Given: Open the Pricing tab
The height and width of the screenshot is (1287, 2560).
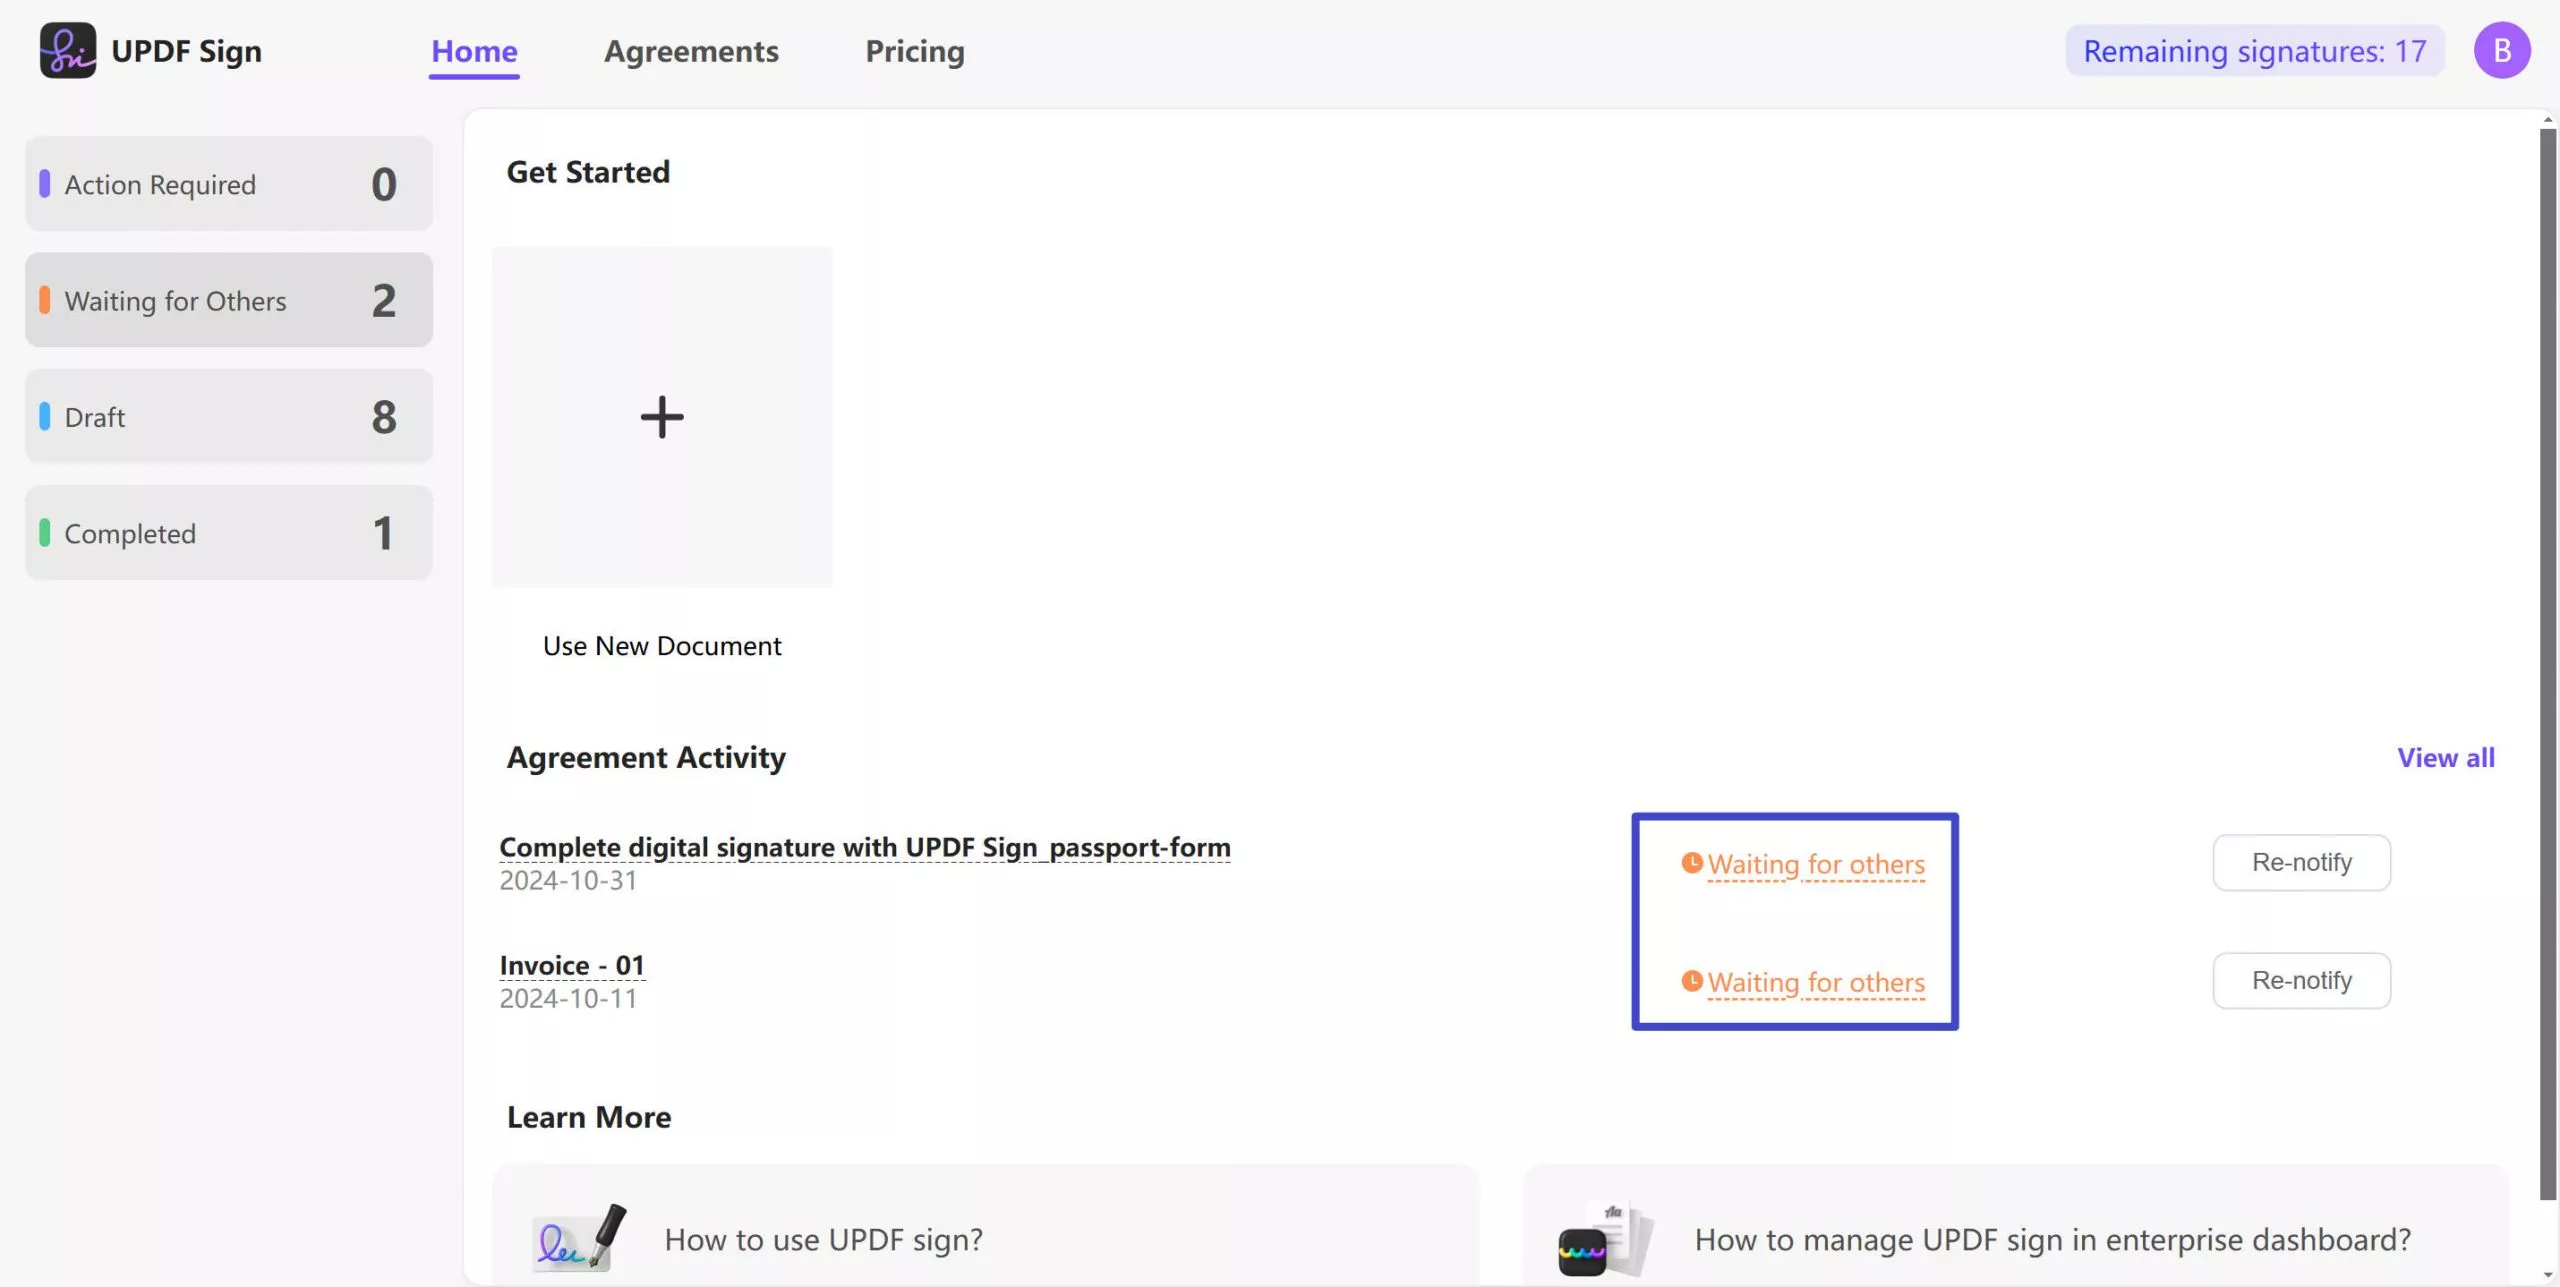Looking at the screenshot, I should tap(915, 51).
